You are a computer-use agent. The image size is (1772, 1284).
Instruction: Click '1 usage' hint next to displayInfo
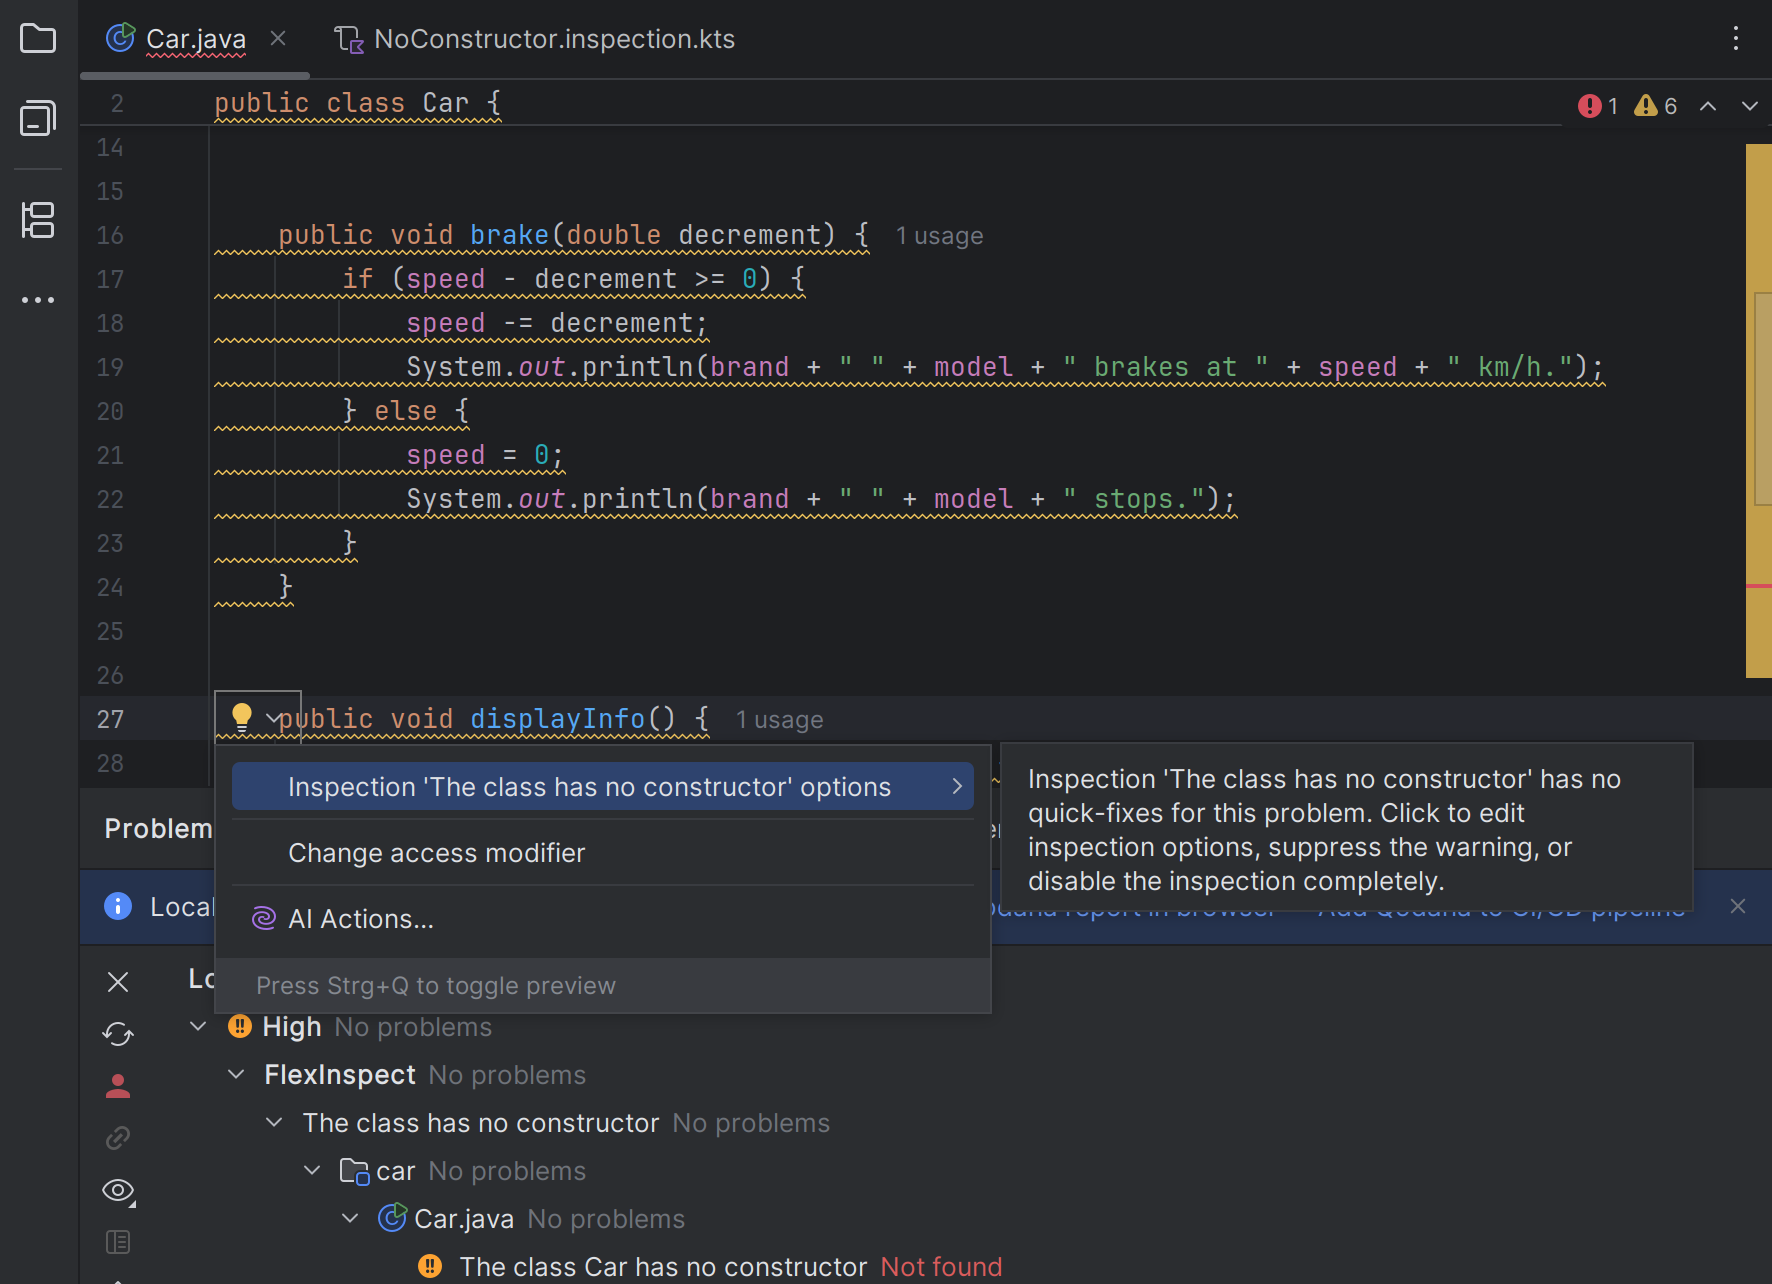[779, 720]
